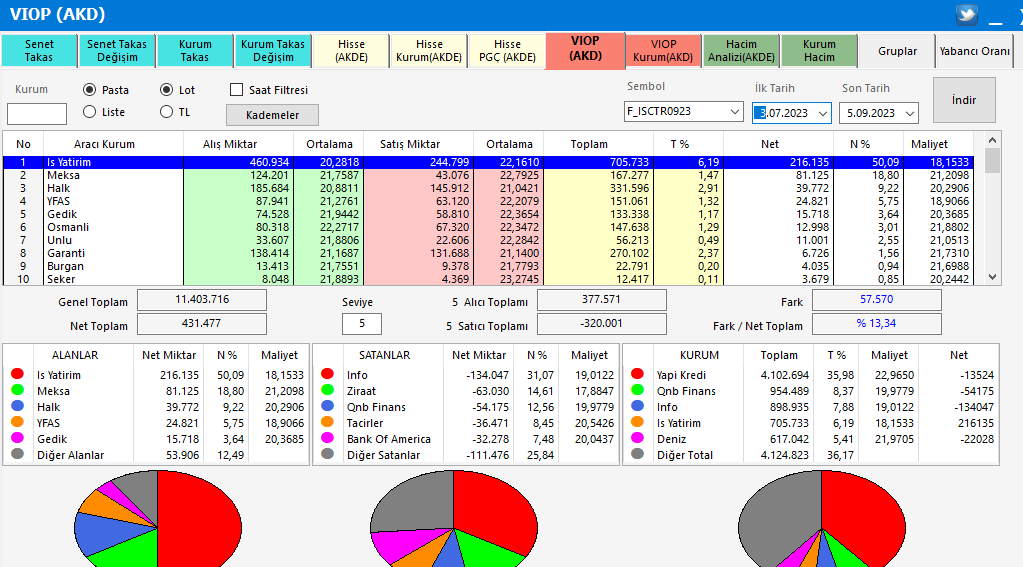Select the Pasta radio option

pos(90,90)
